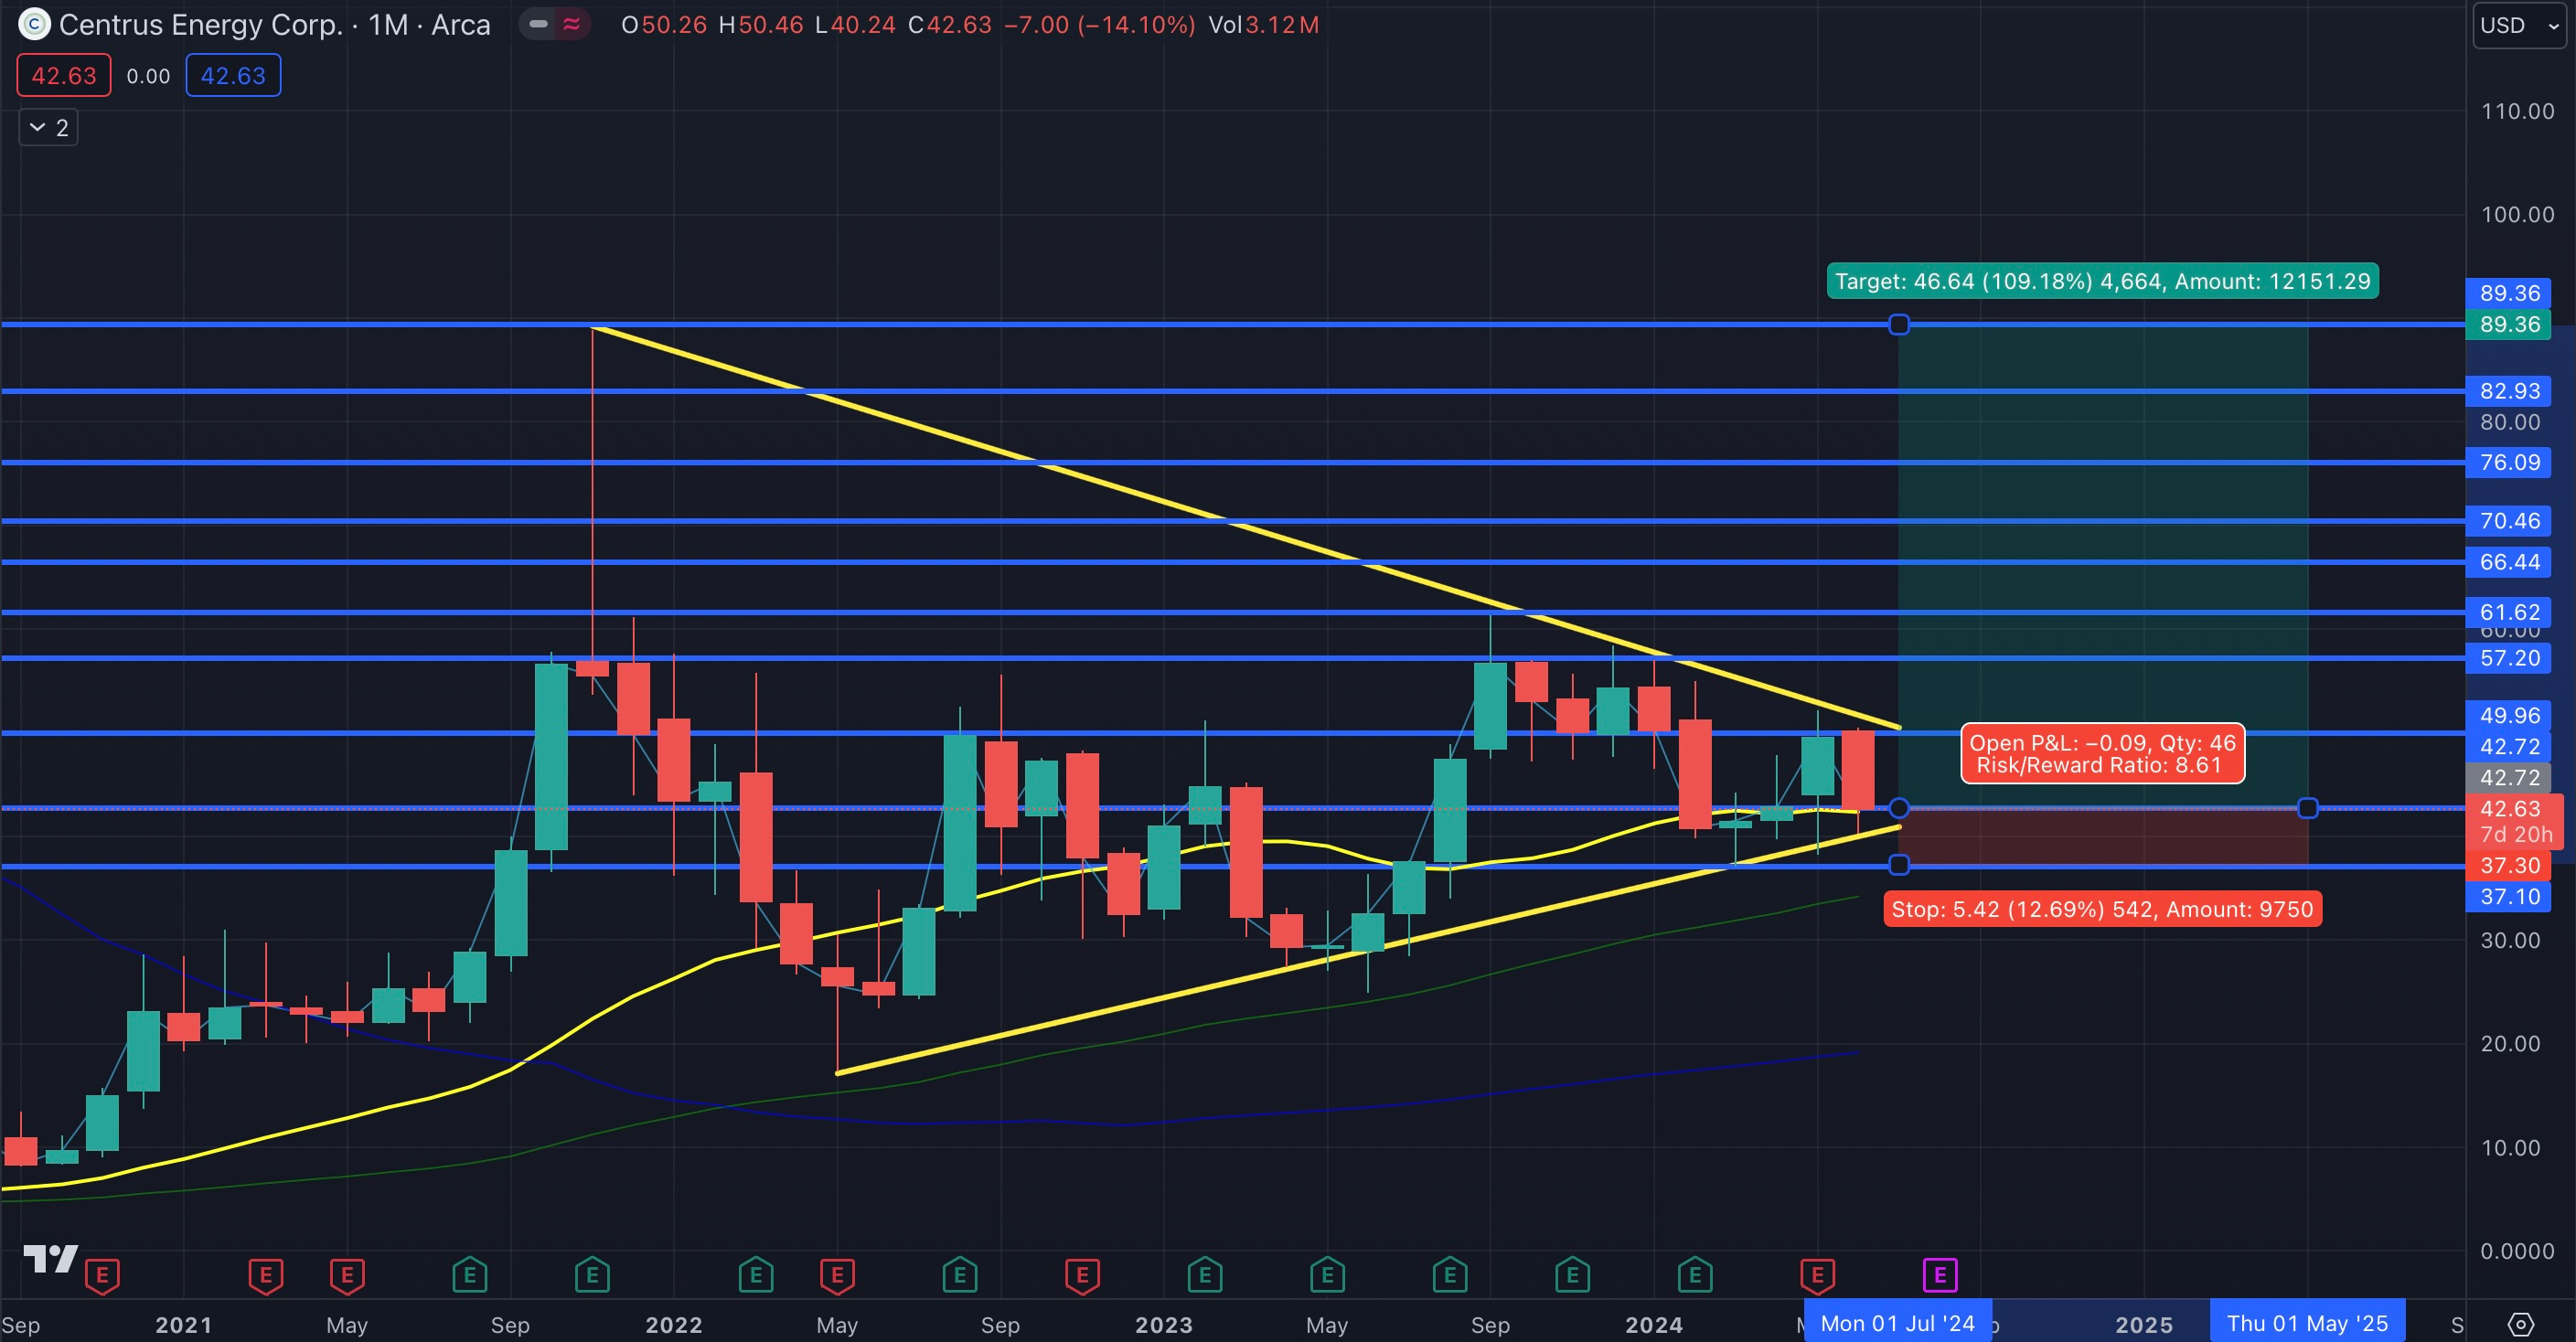Click the Target 46.64 profit label
The width and height of the screenshot is (2576, 1342).
point(2101,281)
